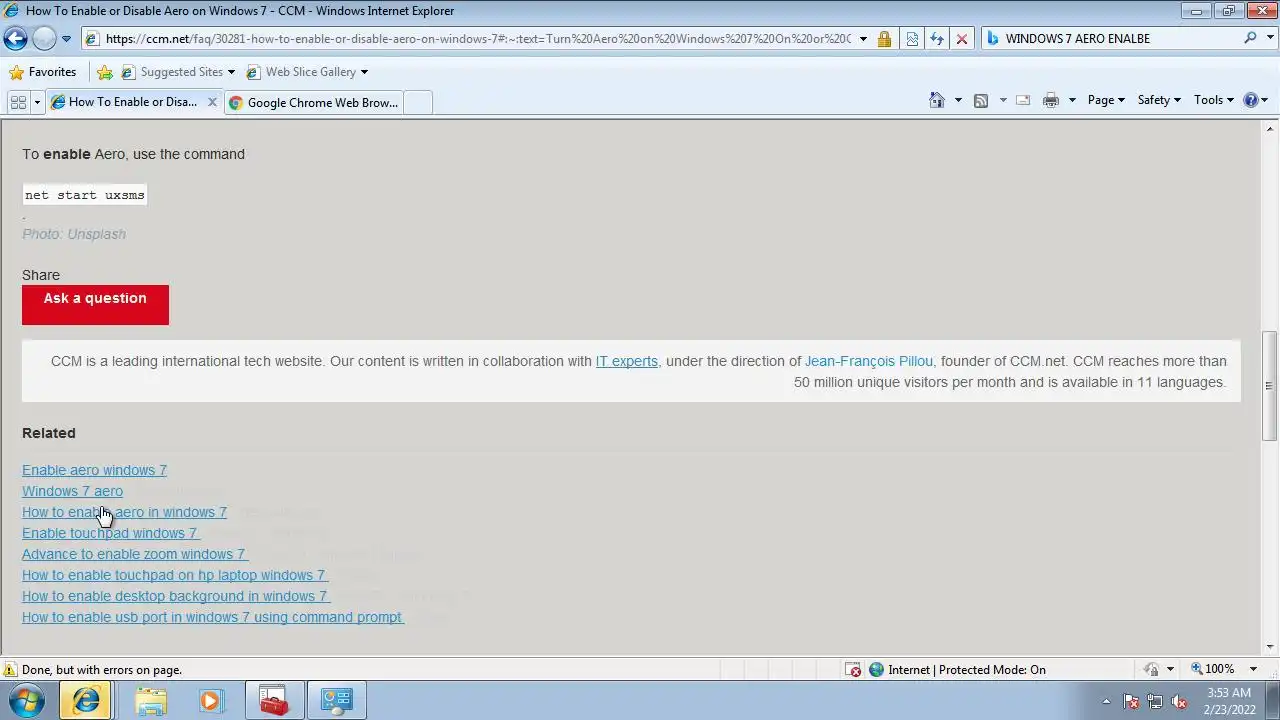
Task: Click the Forward navigation arrow
Action: (x=44, y=39)
